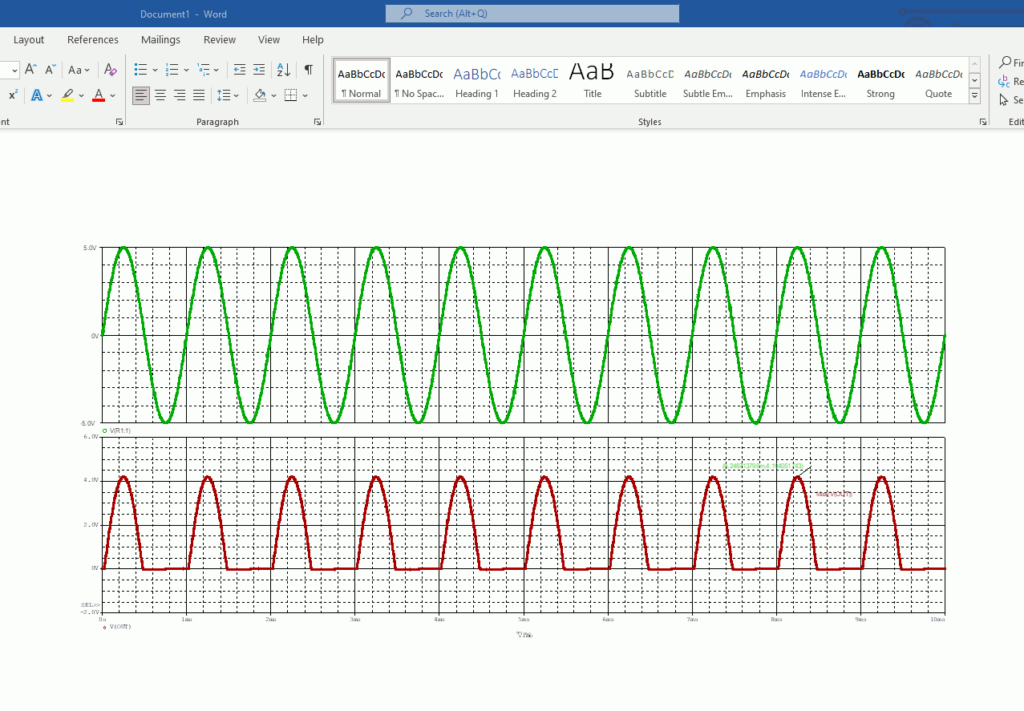This screenshot has width=1024, height=711.
Task: Apply the Emphasis style
Action: (765, 80)
